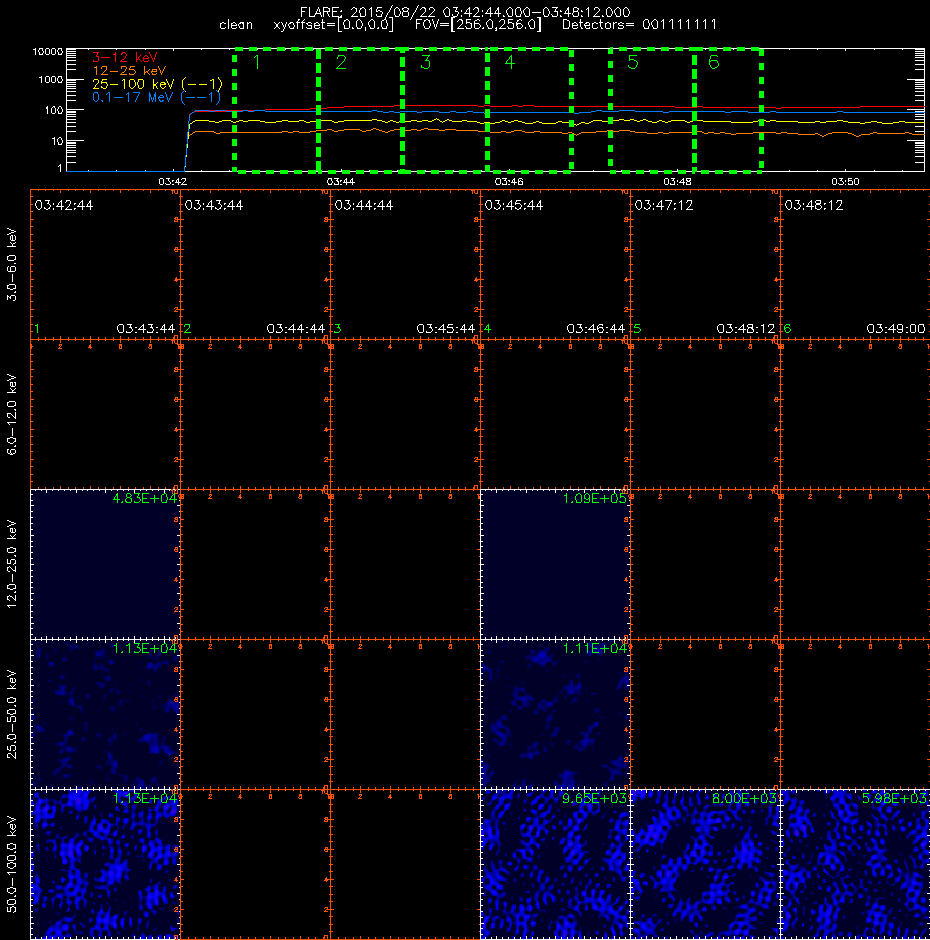Open the 12-25 keV image labeled 4.83E+04
Screen dimensions: 930x940
pos(105,564)
